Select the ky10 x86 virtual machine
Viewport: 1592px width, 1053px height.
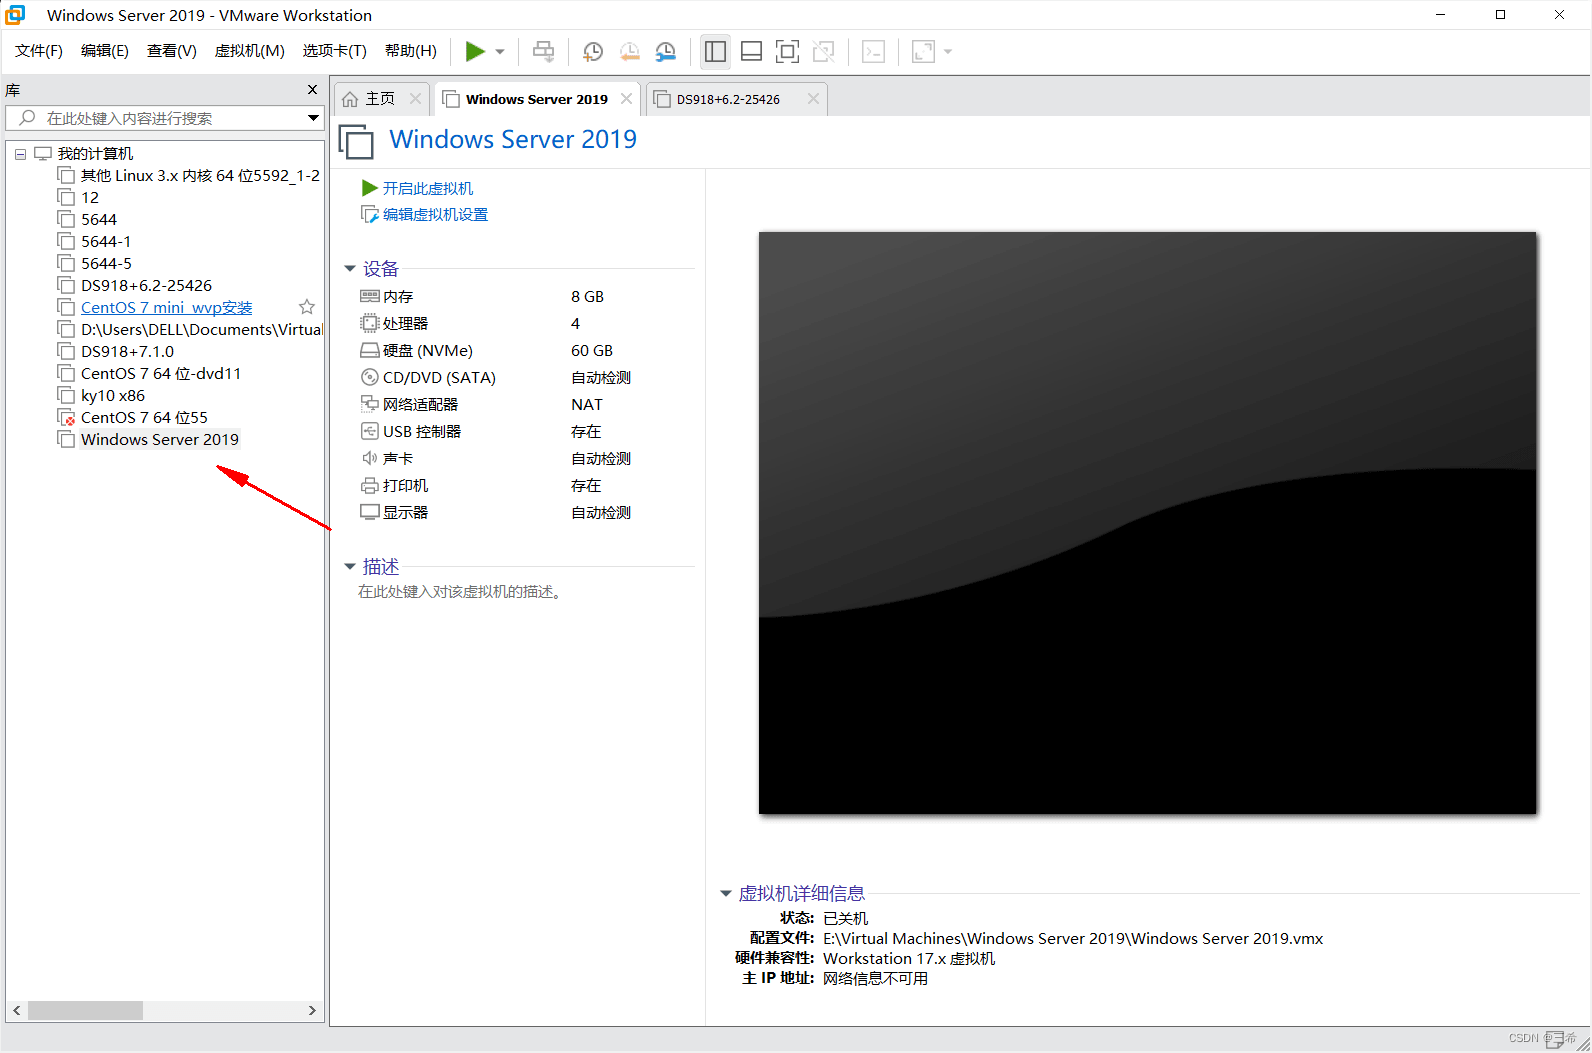pos(113,396)
